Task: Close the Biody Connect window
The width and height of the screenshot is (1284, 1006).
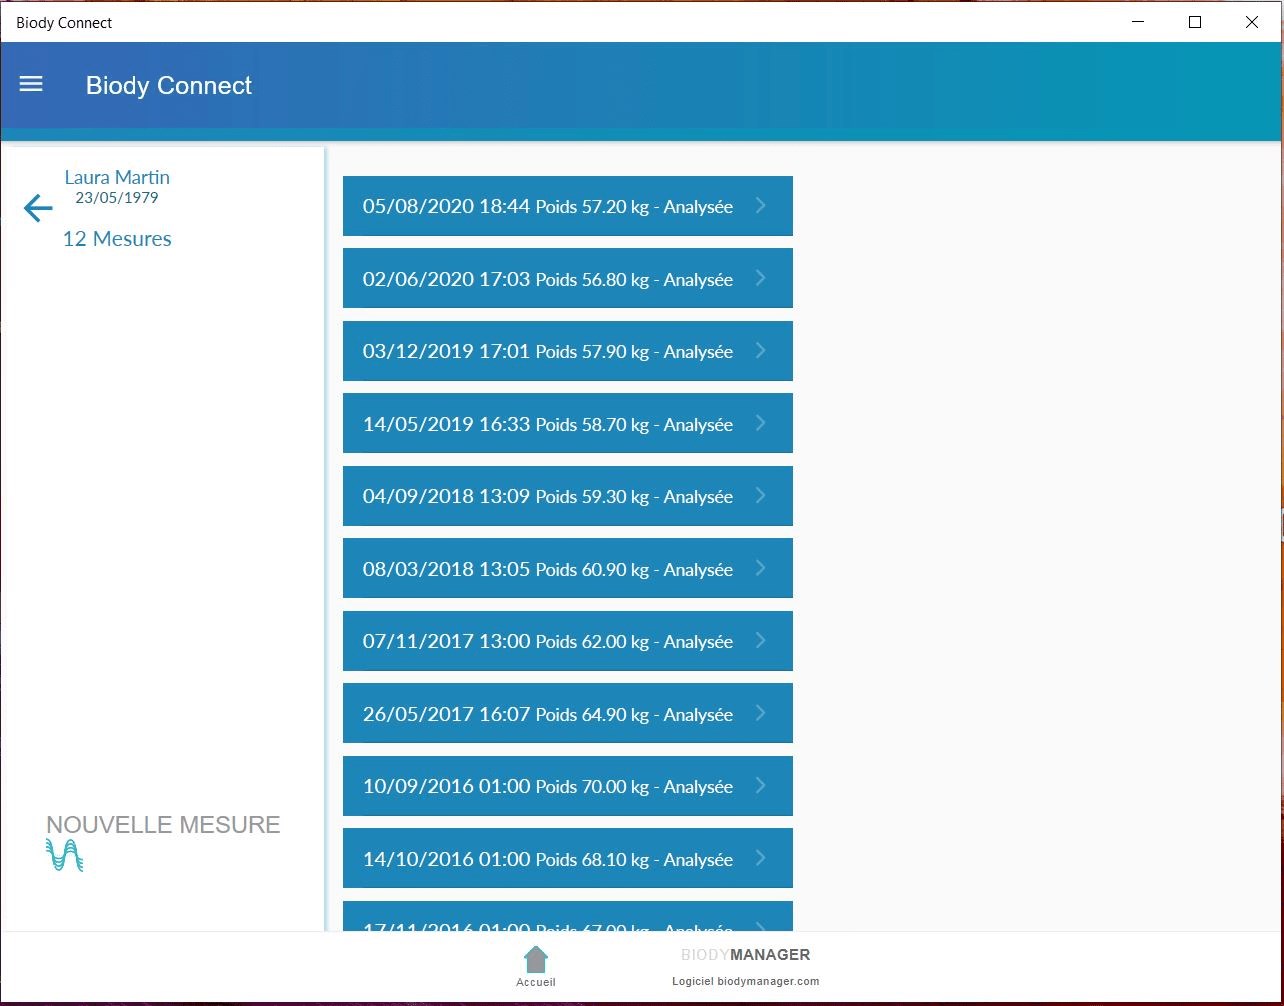Action: click(x=1252, y=22)
